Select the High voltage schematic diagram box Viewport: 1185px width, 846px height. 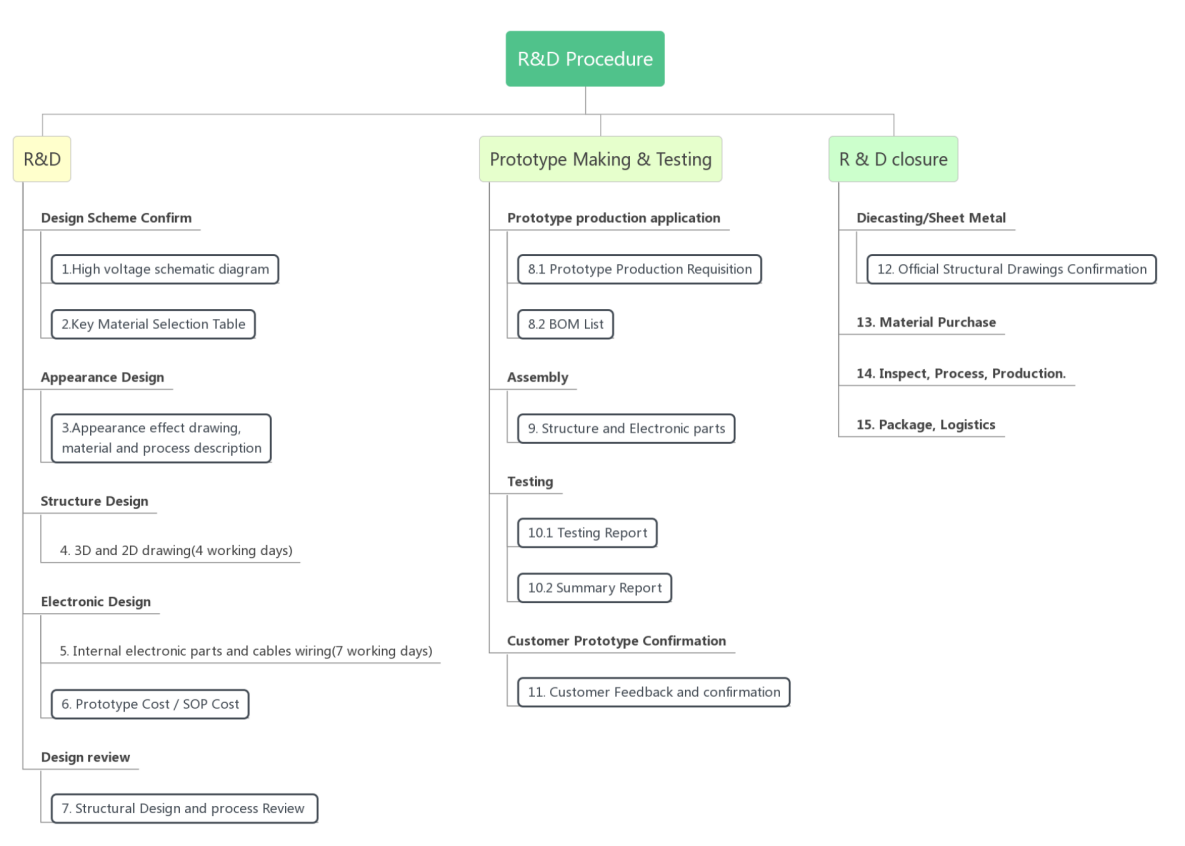pyautogui.click(x=165, y=269)
